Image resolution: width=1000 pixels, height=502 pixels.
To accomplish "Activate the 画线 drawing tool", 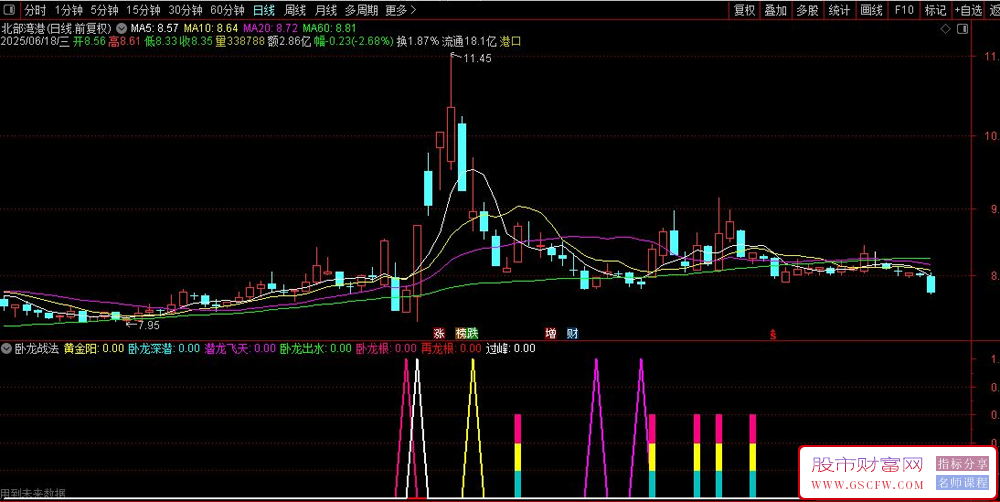I will tap(871, 10).
